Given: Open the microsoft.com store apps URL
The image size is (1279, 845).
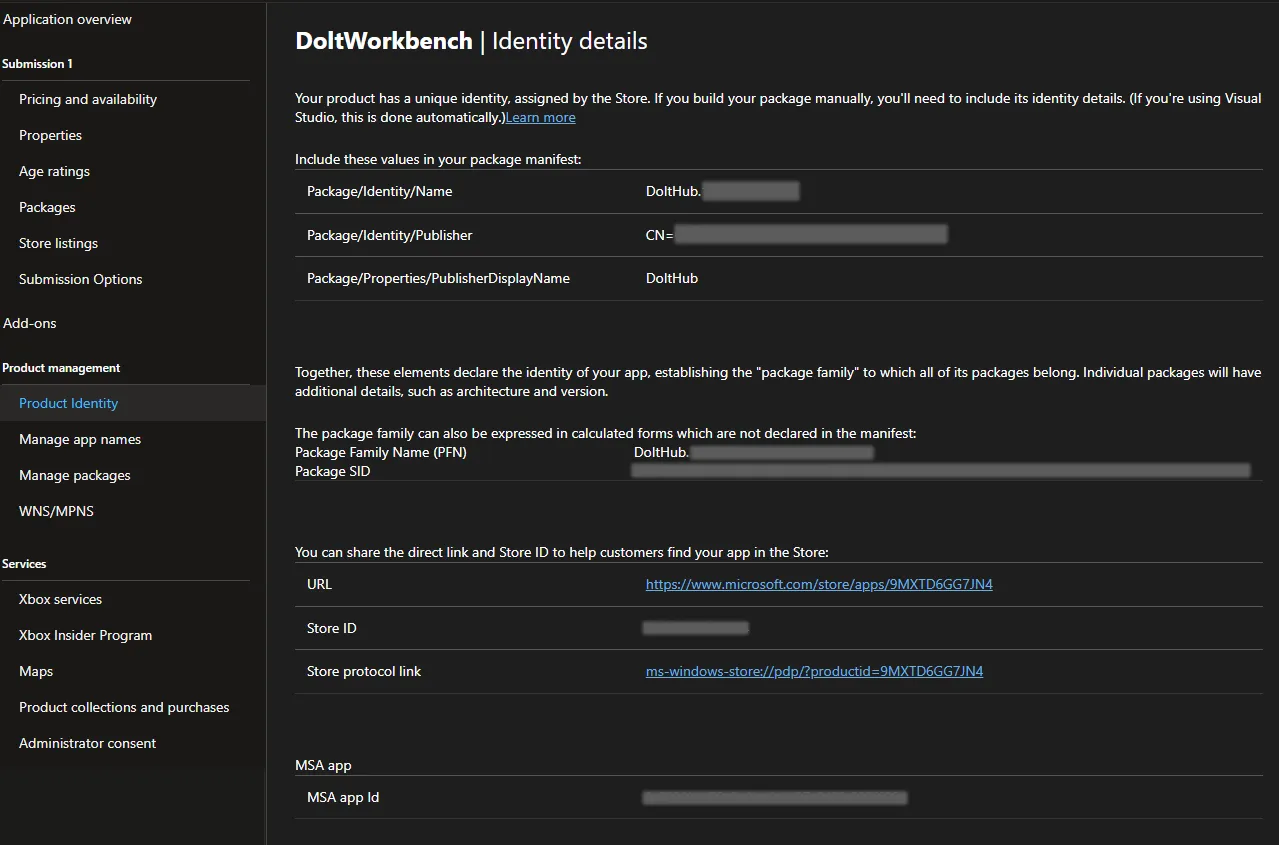Looking at the screenshot, I should (819, 584).
